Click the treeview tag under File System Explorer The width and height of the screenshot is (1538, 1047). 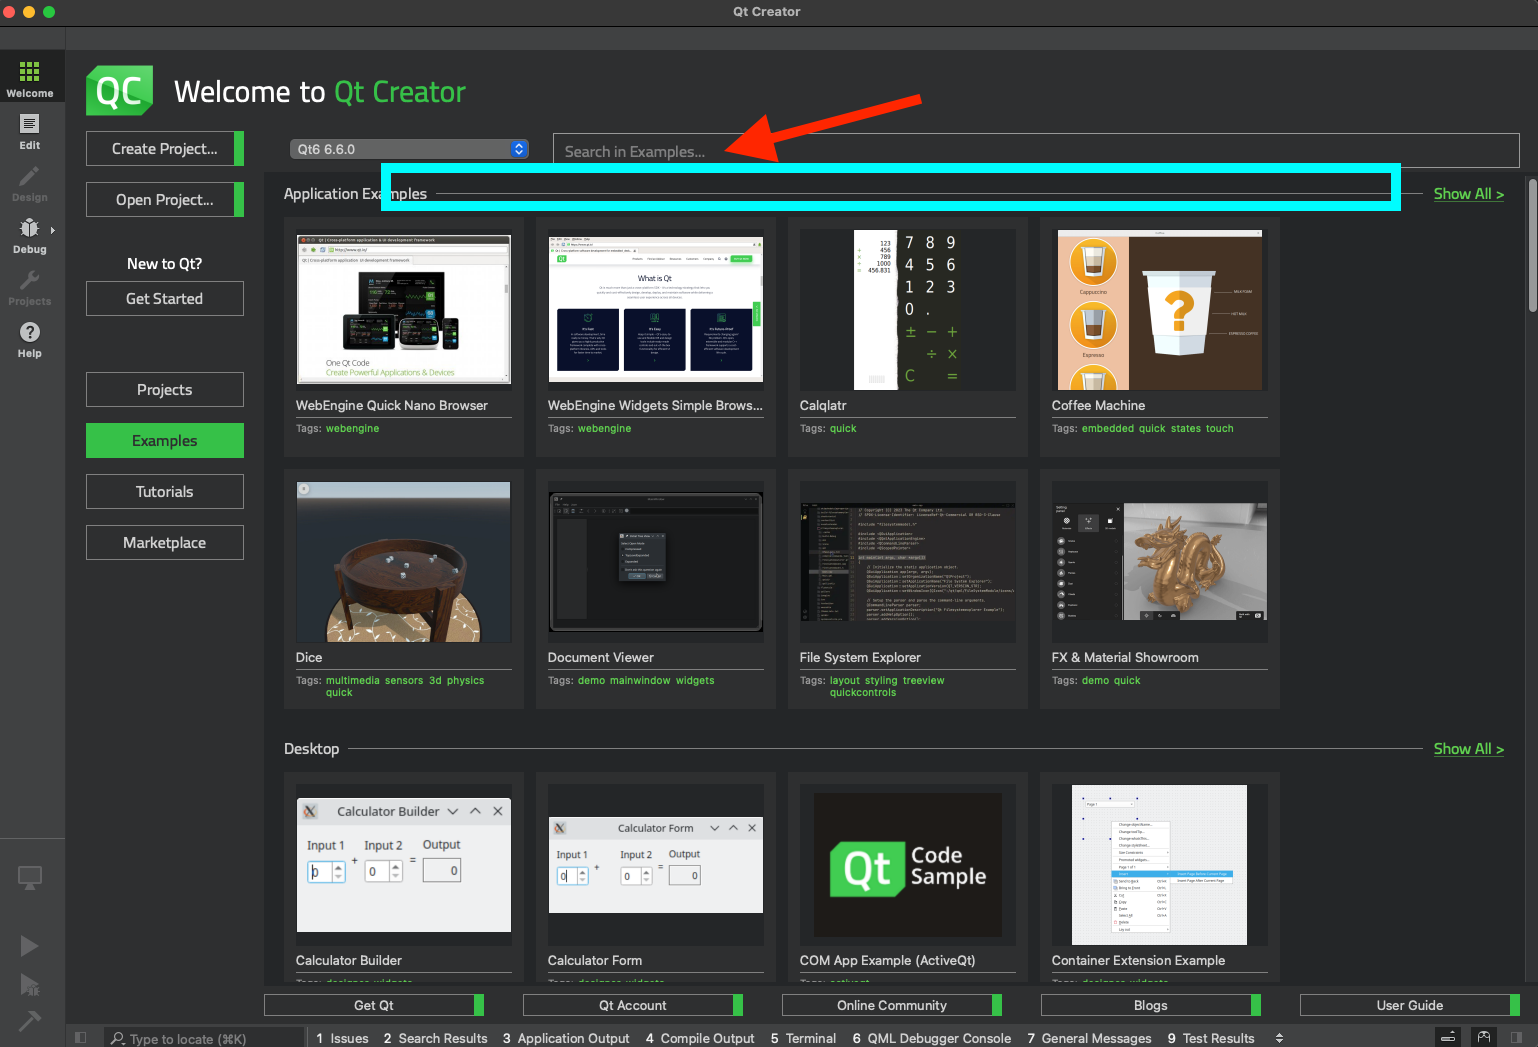923,680
